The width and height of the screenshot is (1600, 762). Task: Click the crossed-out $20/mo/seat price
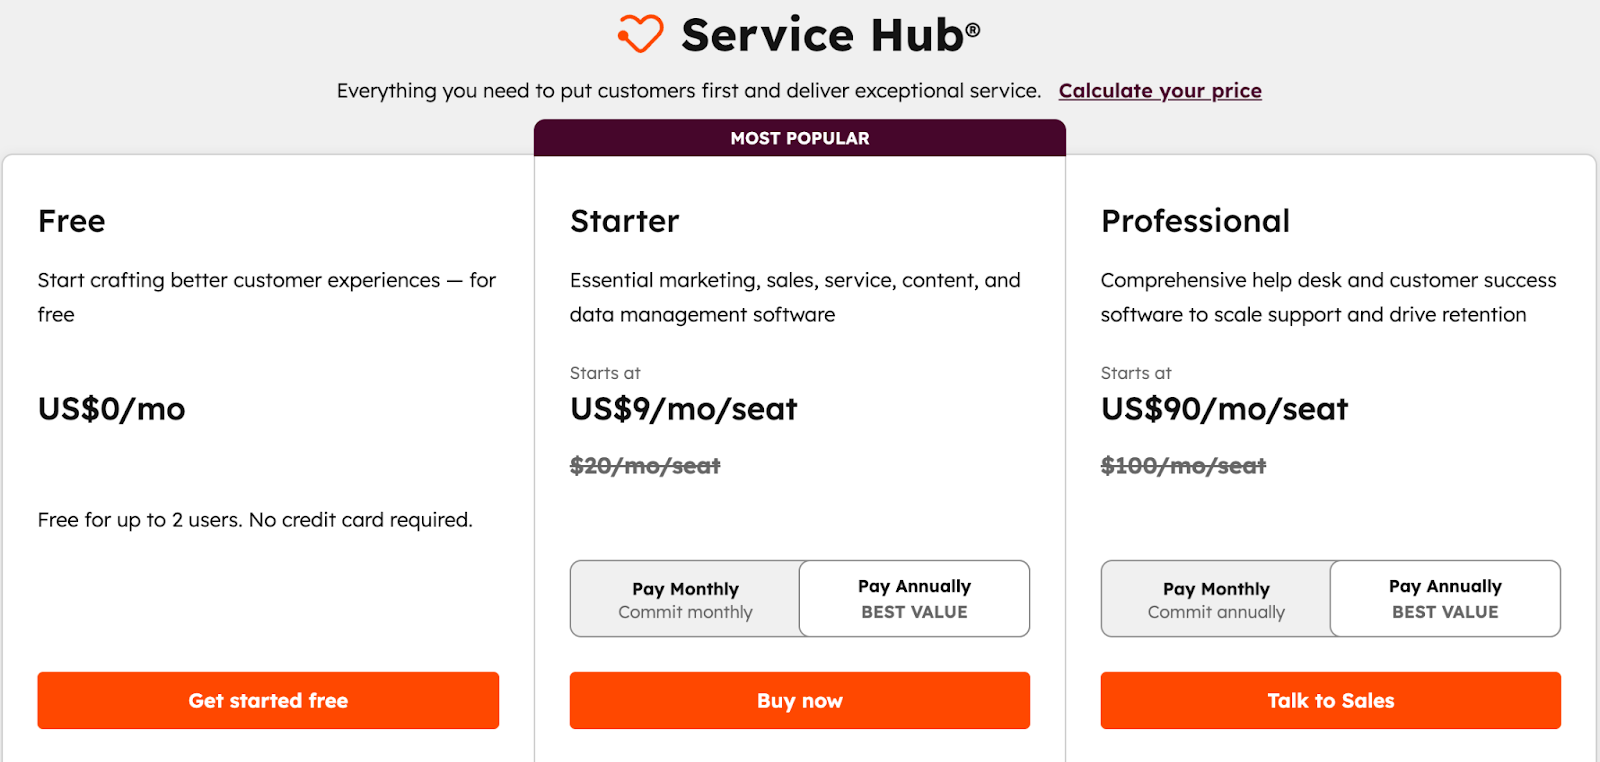tap(644, 465)
